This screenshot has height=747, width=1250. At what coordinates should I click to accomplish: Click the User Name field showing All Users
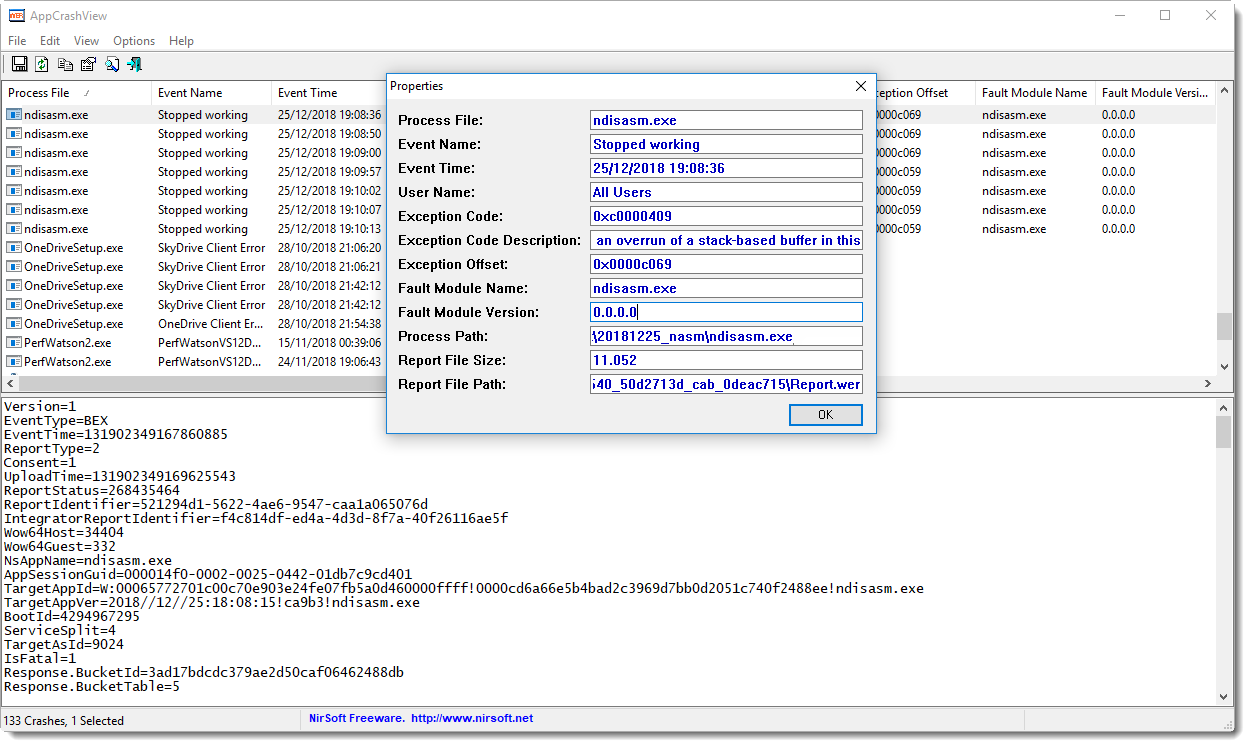click(726, 192)
